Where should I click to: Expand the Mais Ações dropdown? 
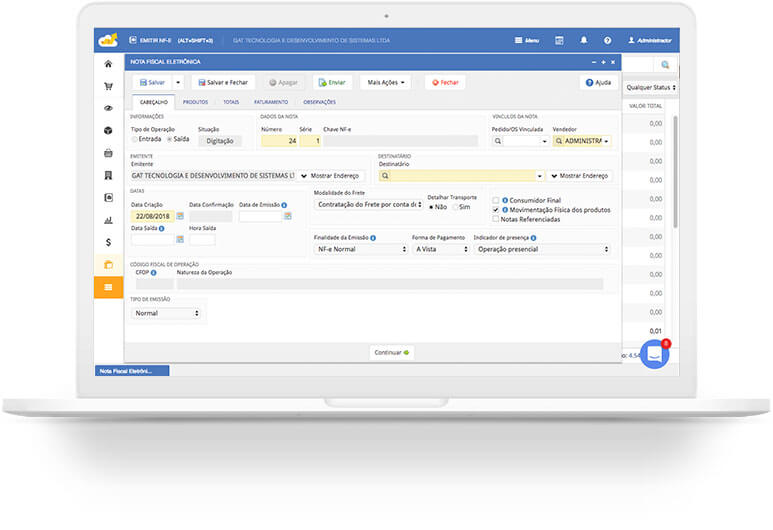click(386, 83)
